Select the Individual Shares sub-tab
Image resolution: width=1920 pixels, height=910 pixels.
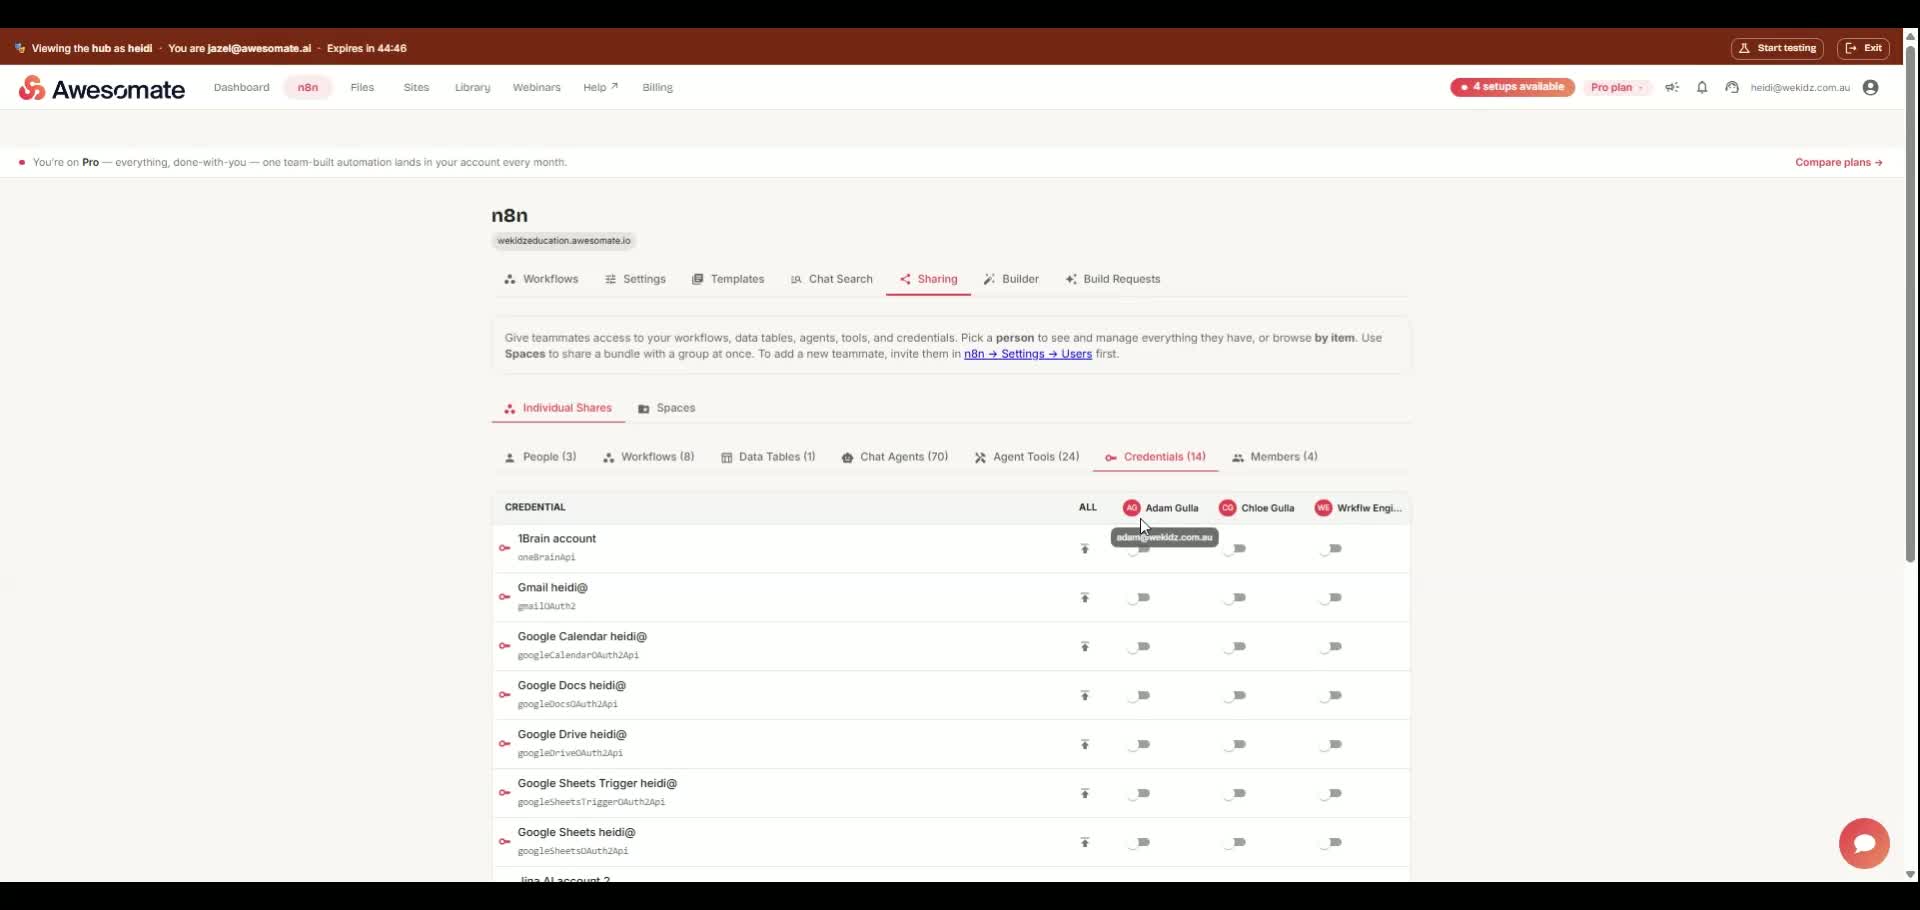558,408
